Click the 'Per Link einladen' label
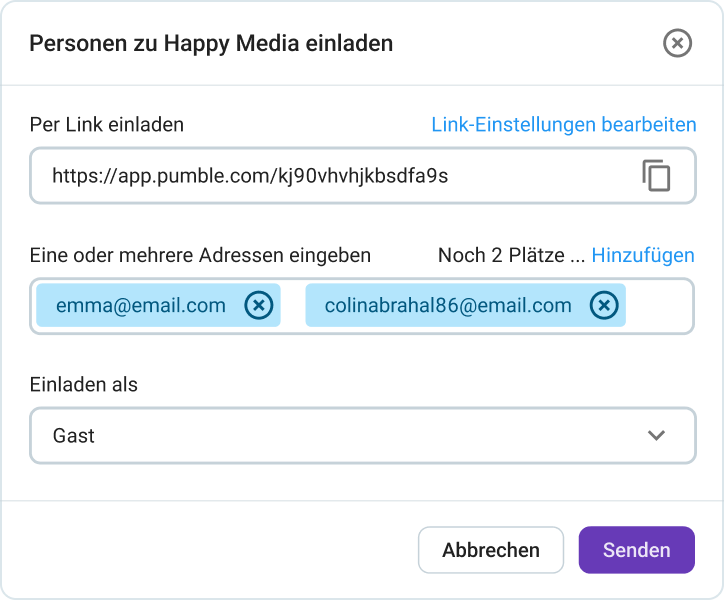Screen dimensions: 724x600 pos(107,125)
